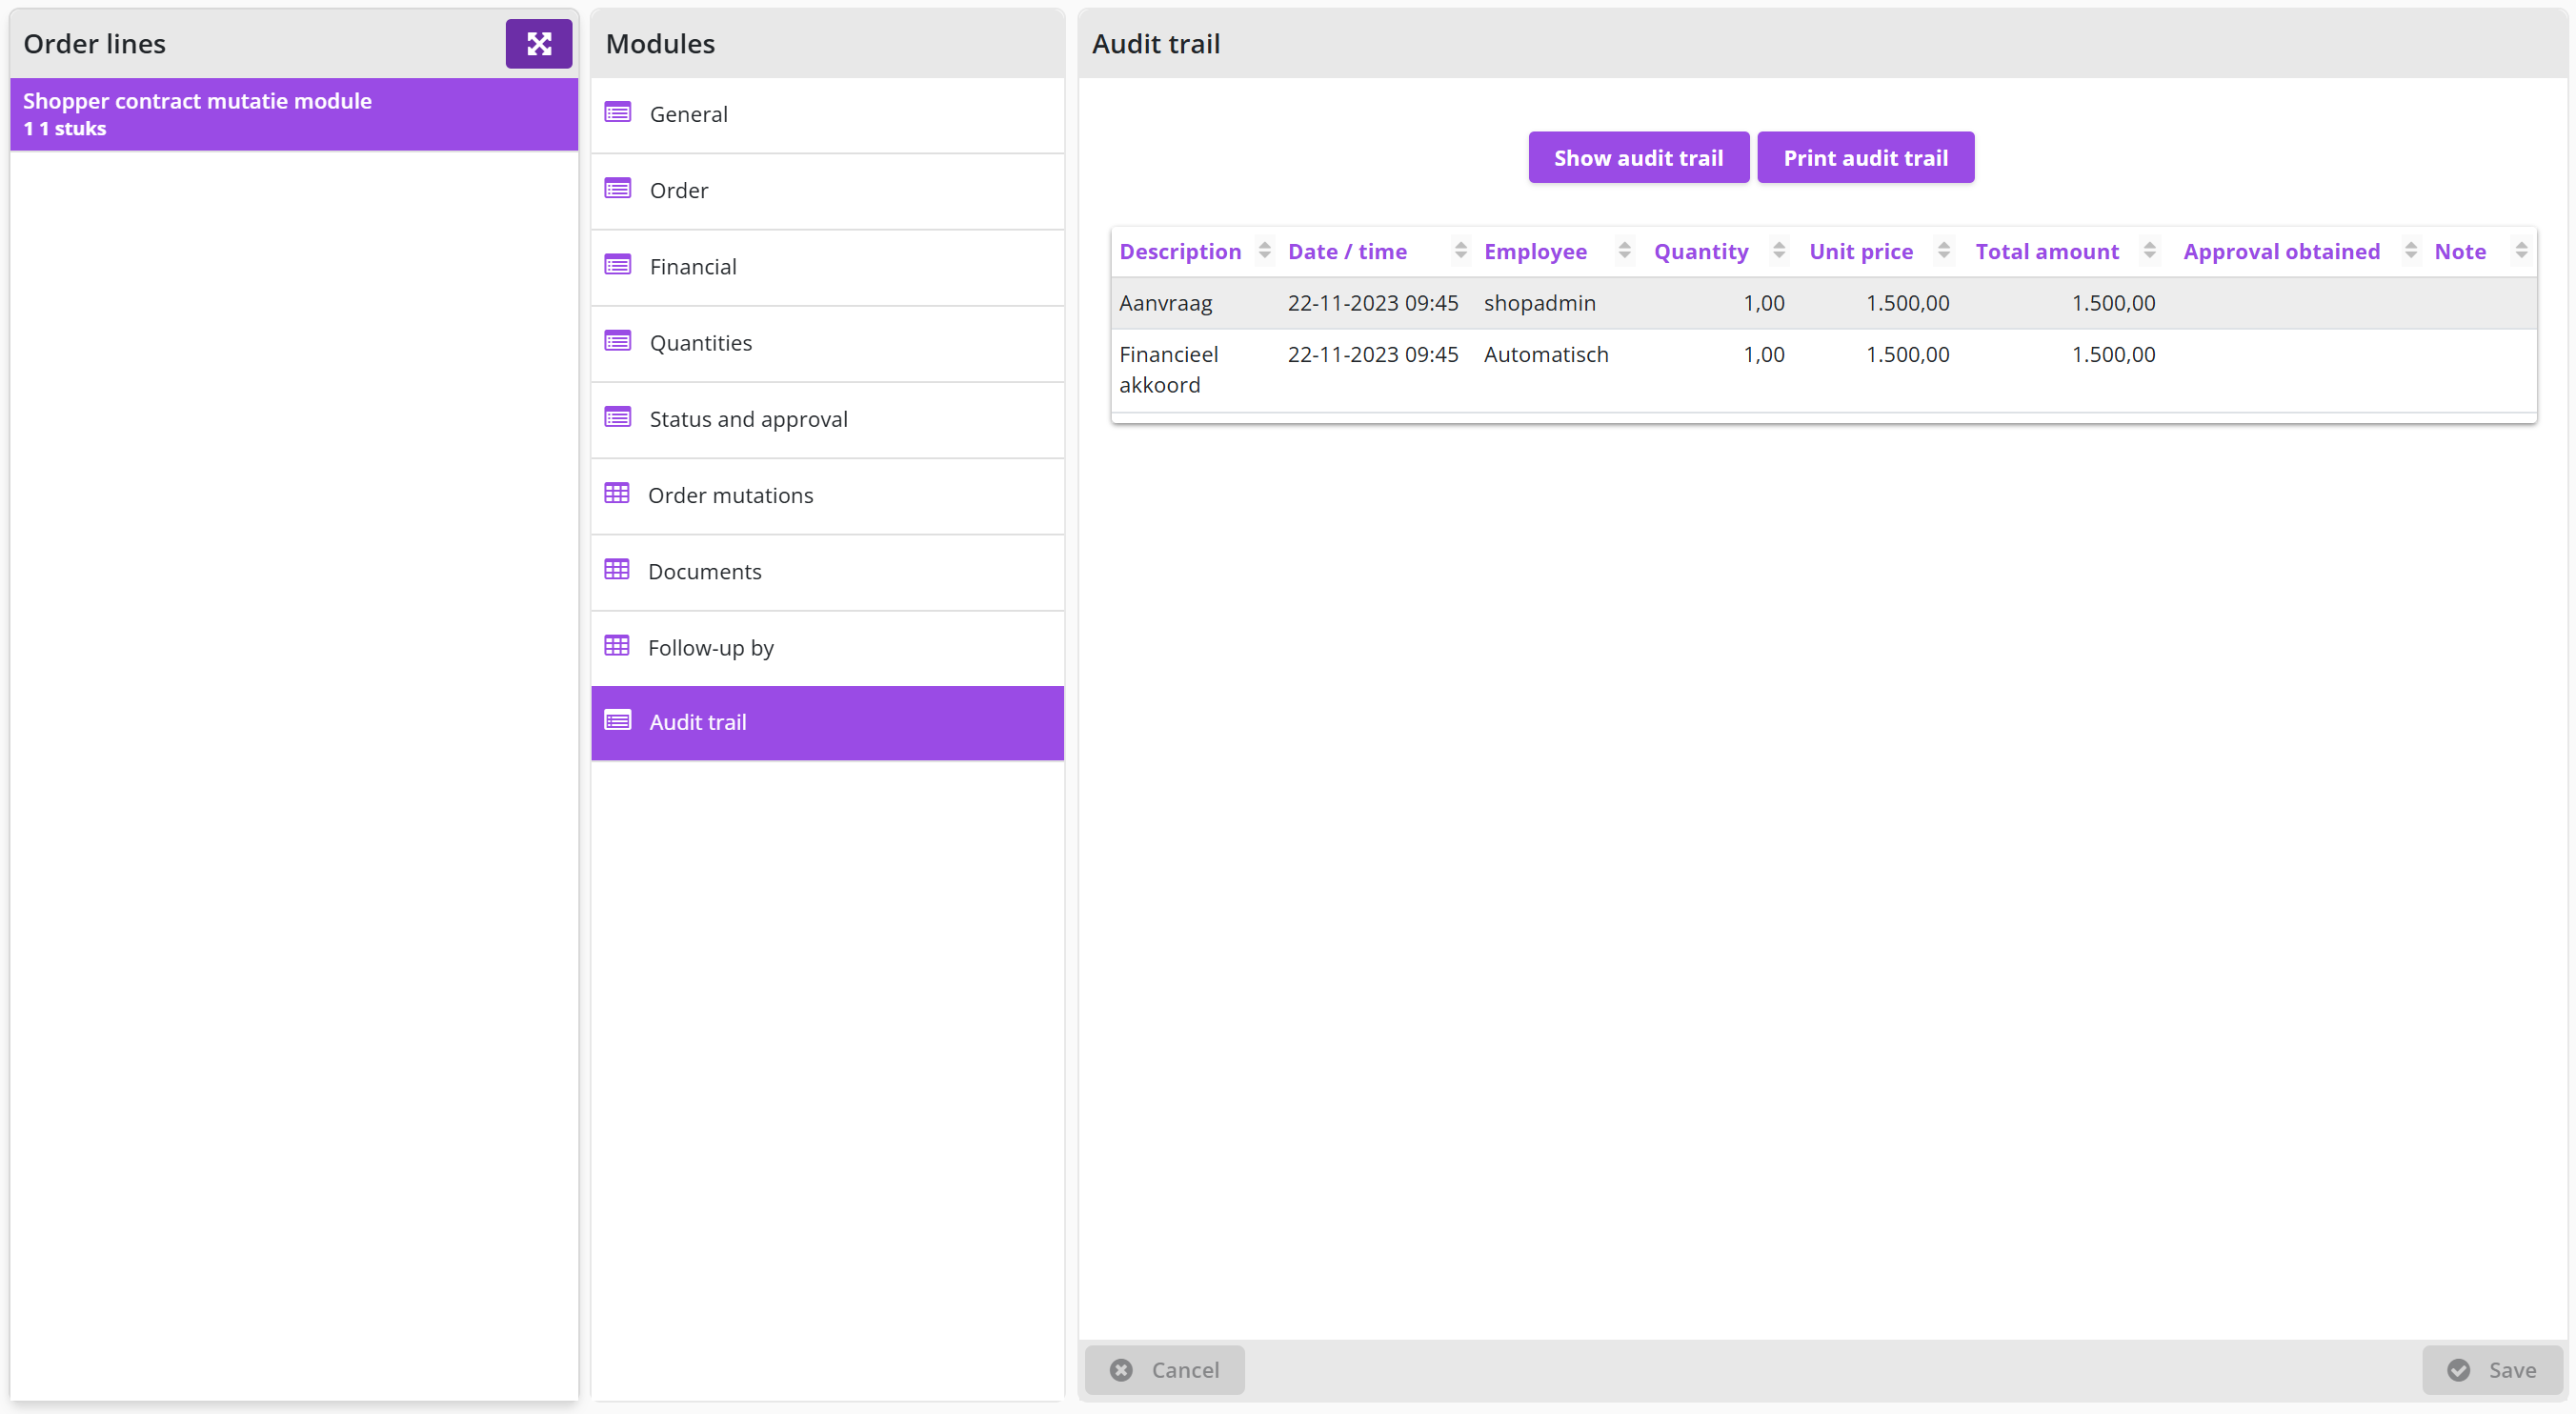Image resolution: width=2576 pixels, height=1414 pixels.
Task: Sort the table by the Description column
Action: coord(1264,250)
